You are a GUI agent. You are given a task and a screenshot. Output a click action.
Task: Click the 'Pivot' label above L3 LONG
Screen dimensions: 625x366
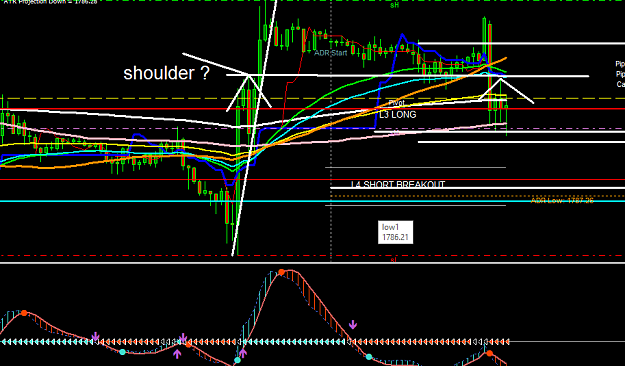tap(397, 103)
